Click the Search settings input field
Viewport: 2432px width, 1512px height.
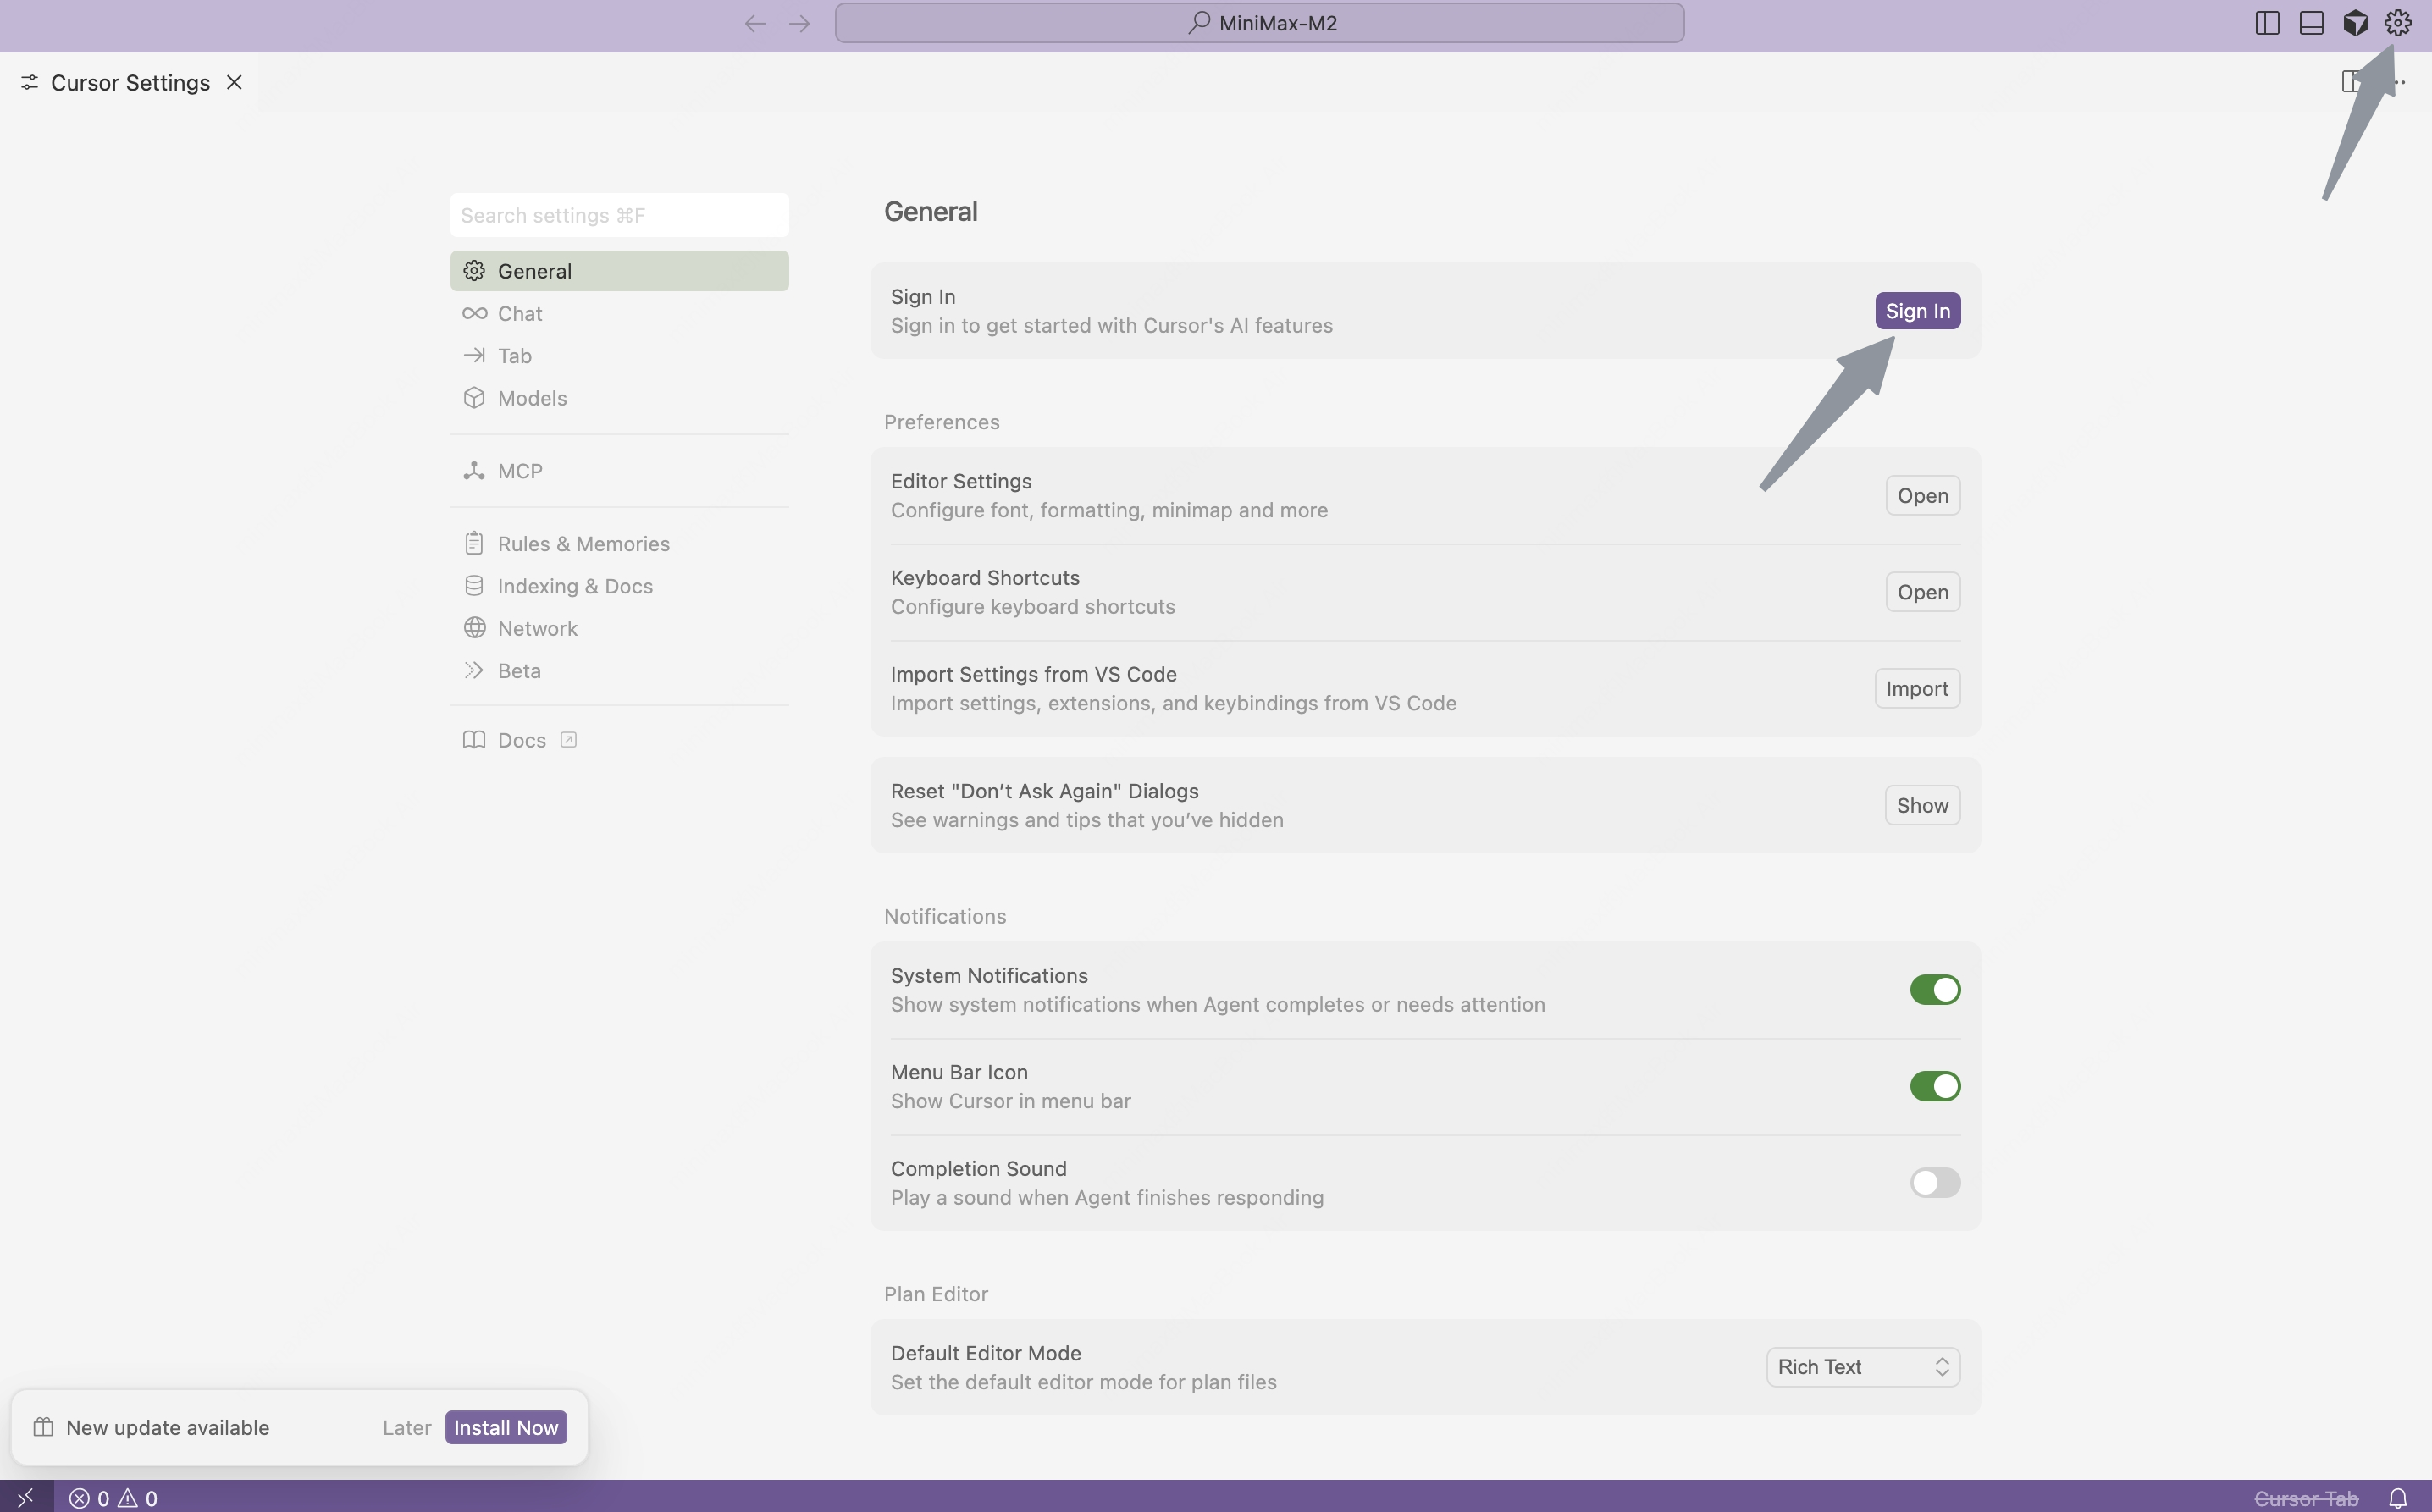(619, 215)
